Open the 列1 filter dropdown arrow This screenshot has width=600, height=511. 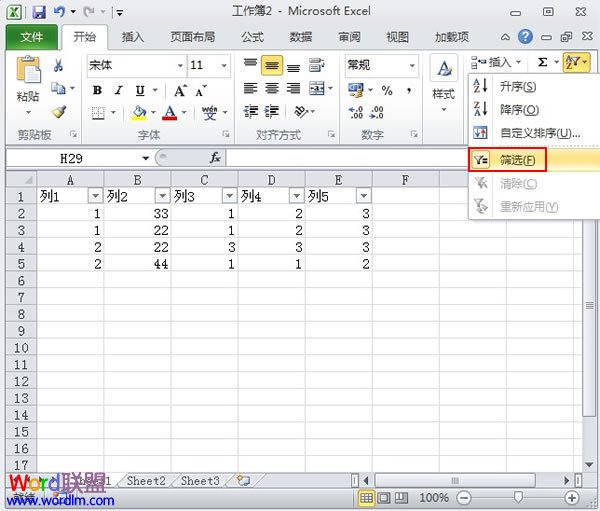click(x=95, y=196)
